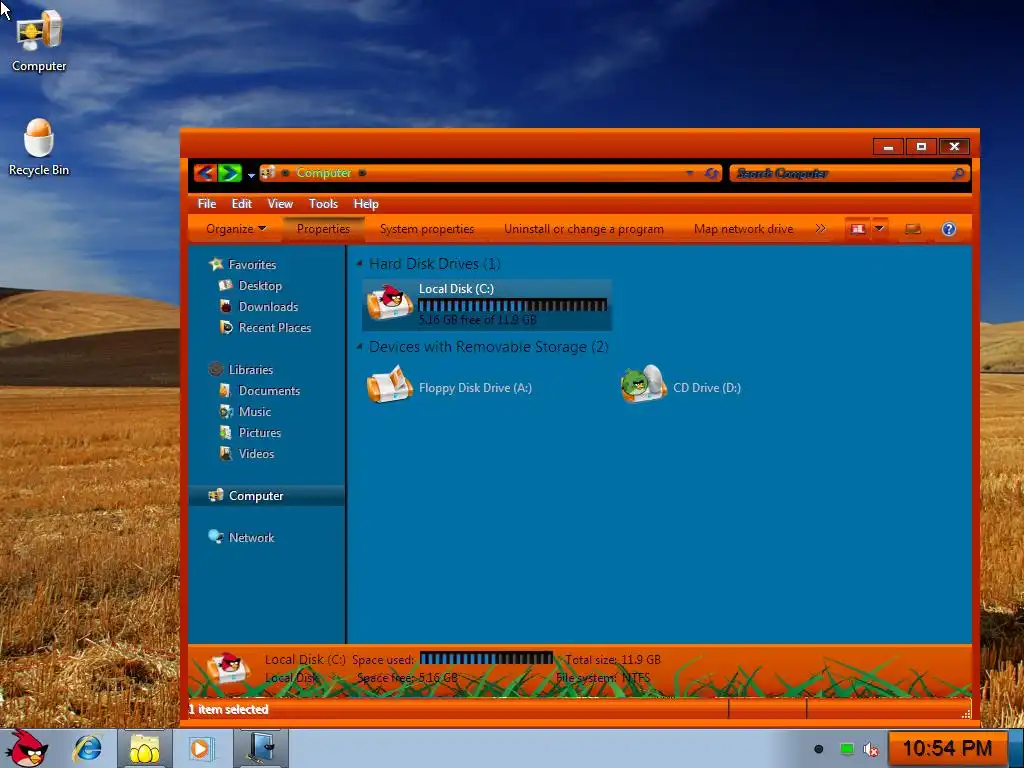Click the door-shaped taskbar icon

[x=260, y=748]
